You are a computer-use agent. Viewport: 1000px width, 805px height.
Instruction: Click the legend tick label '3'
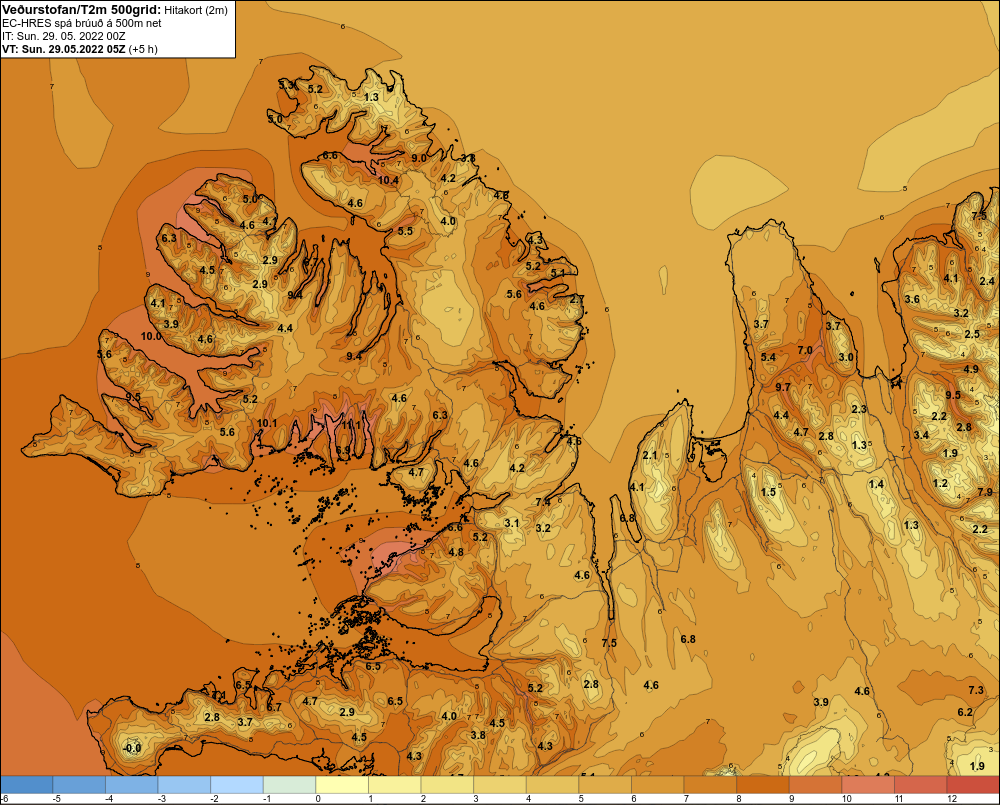476,799
